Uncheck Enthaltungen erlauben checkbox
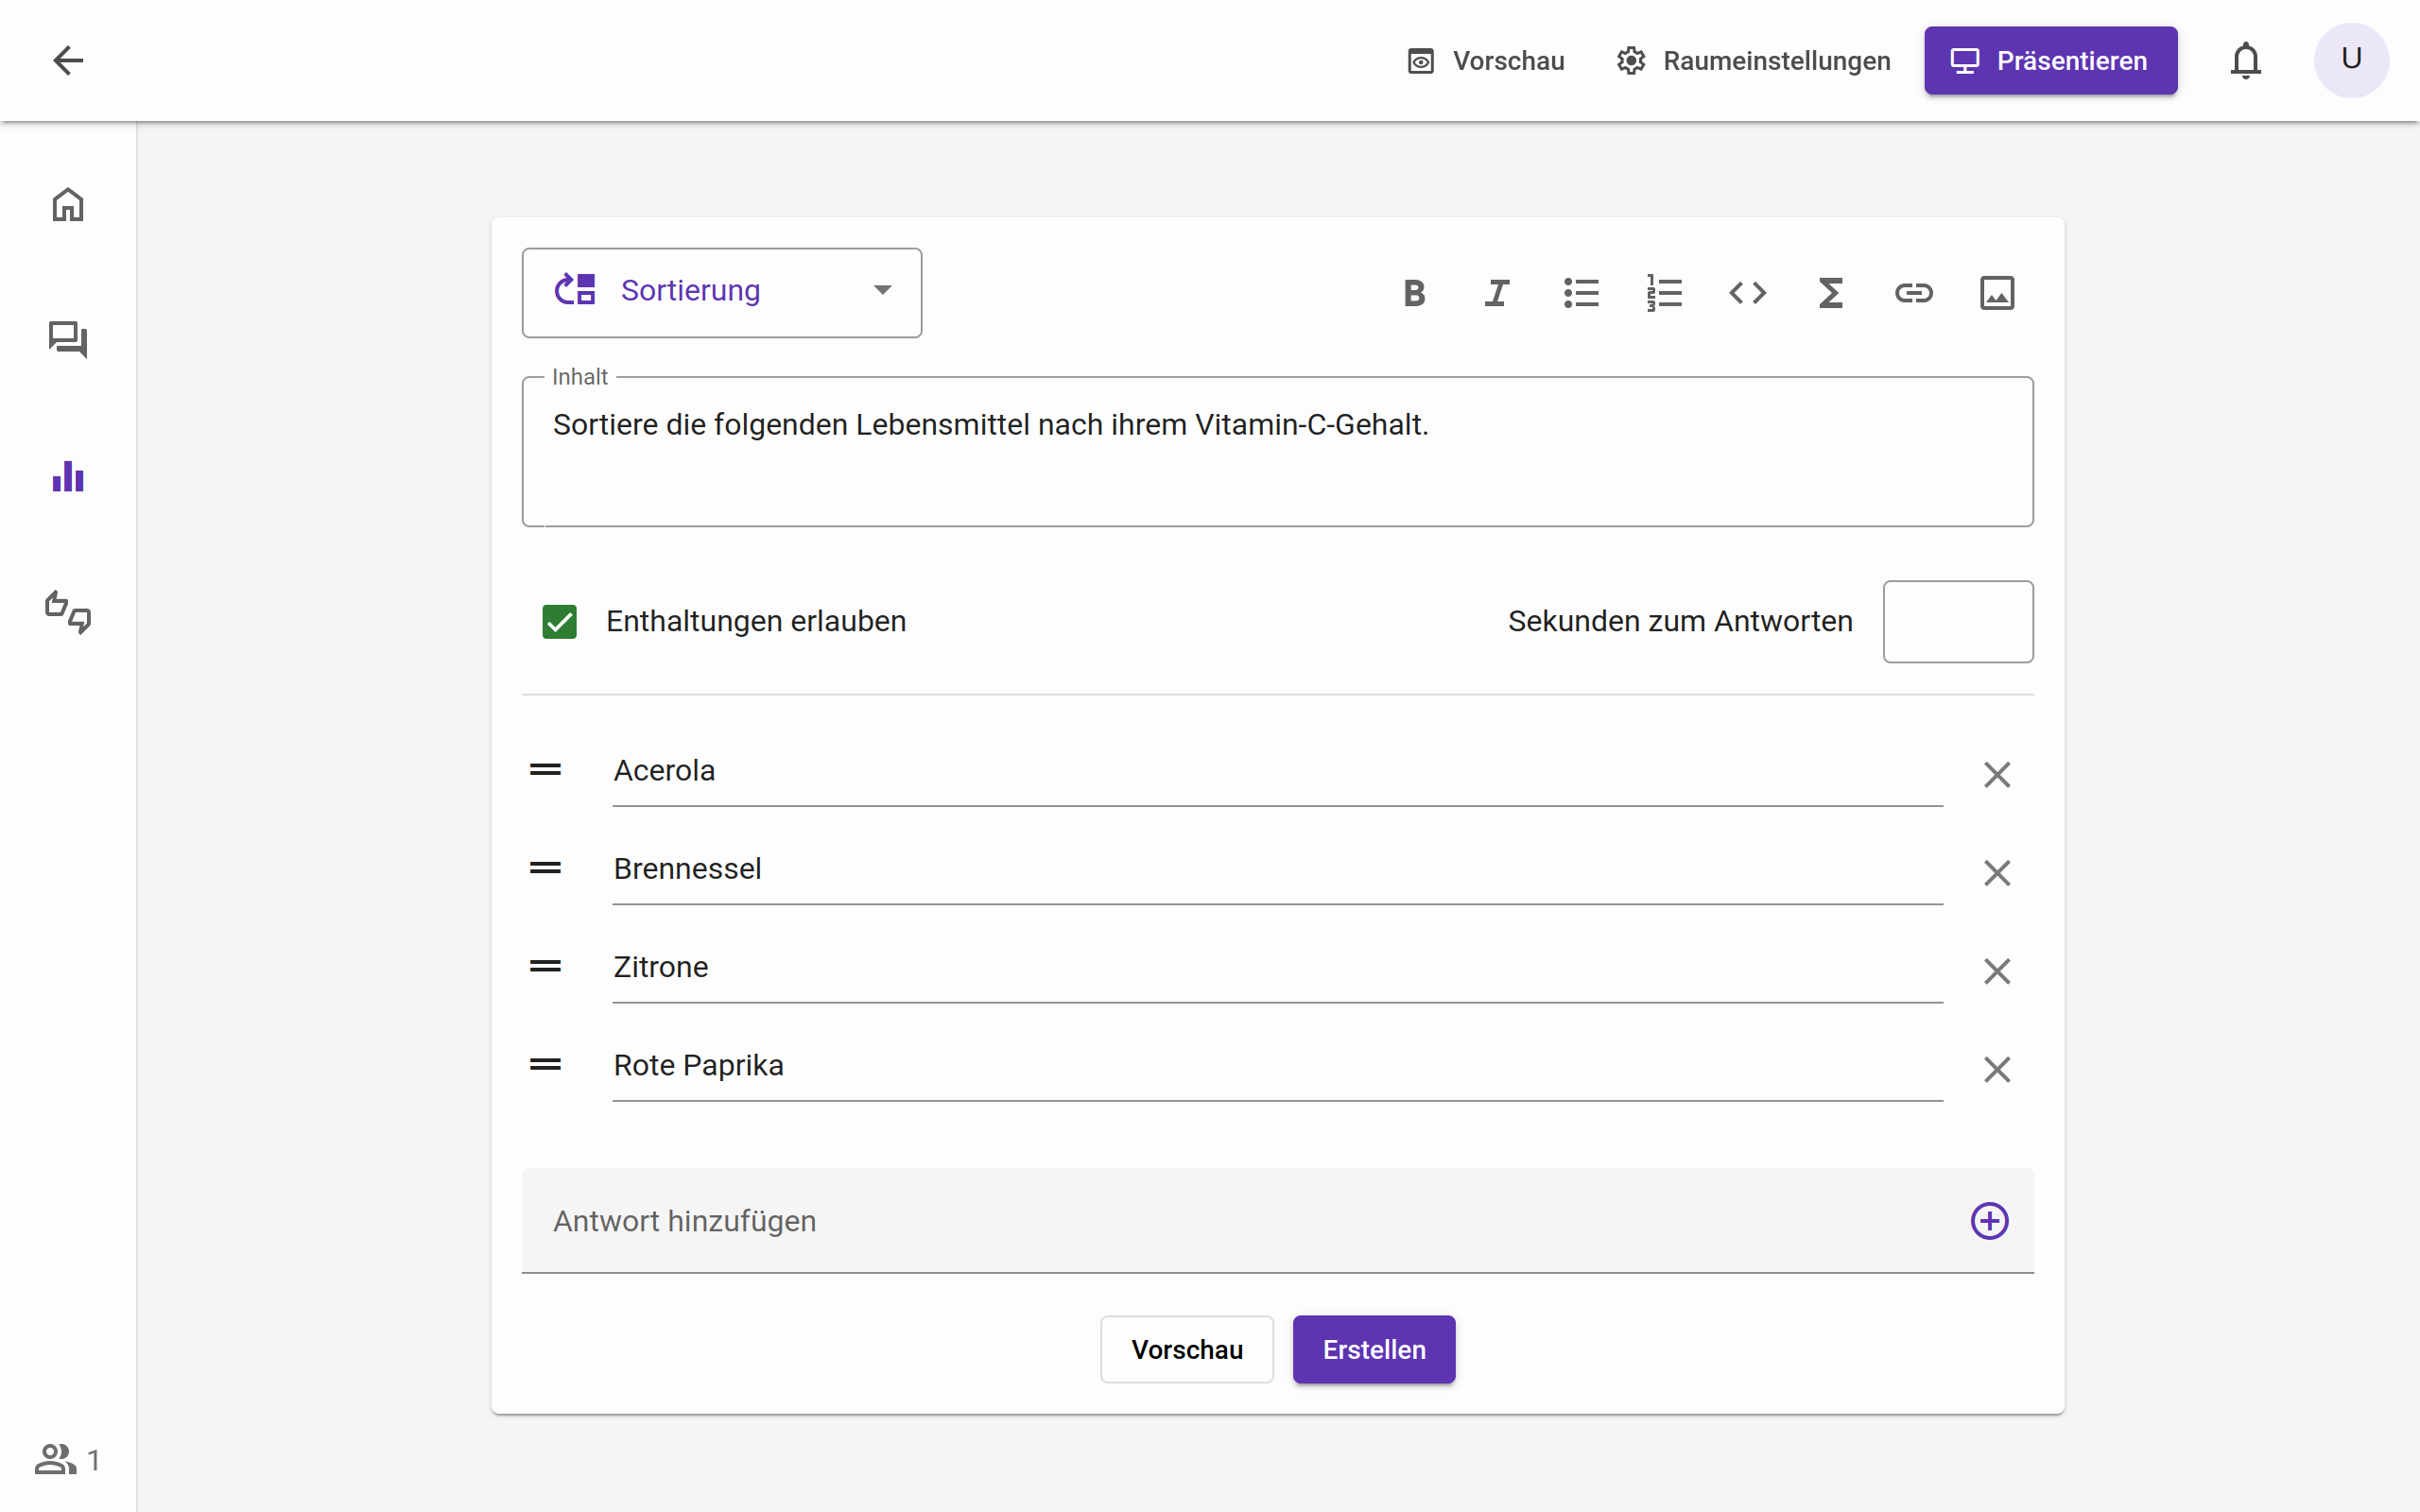 [560, 622]
